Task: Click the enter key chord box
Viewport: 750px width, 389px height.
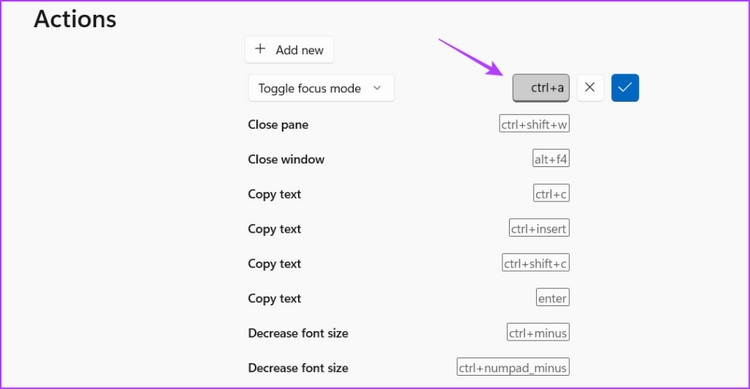Action: click(552, 298)
